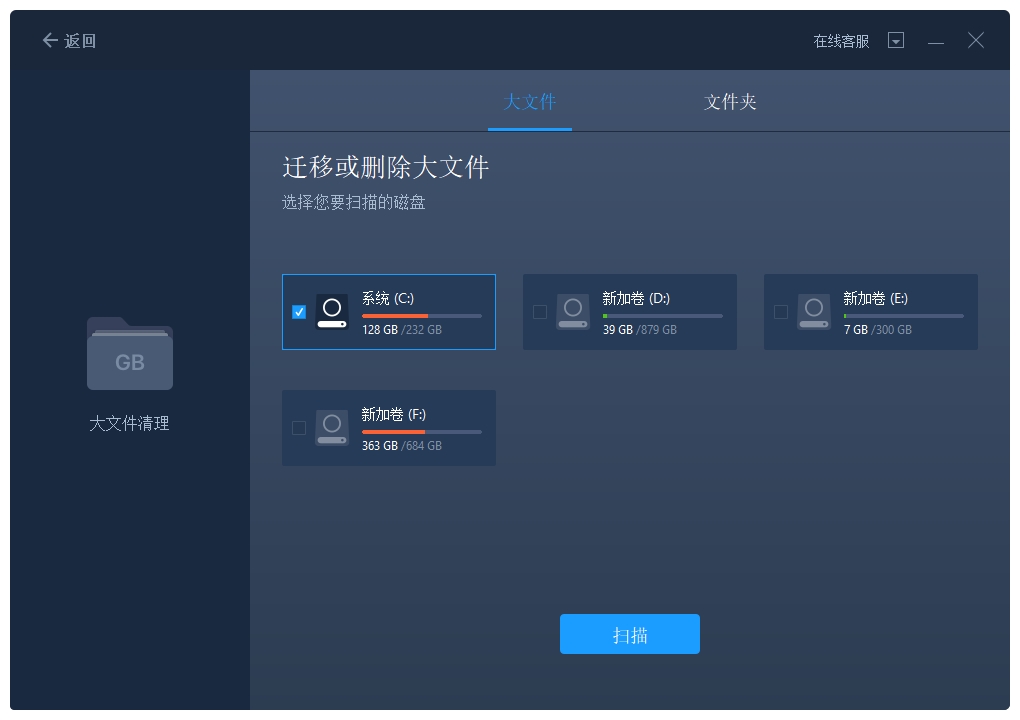Minimize the window
The image size is (1020, 720).
(936, 41)
